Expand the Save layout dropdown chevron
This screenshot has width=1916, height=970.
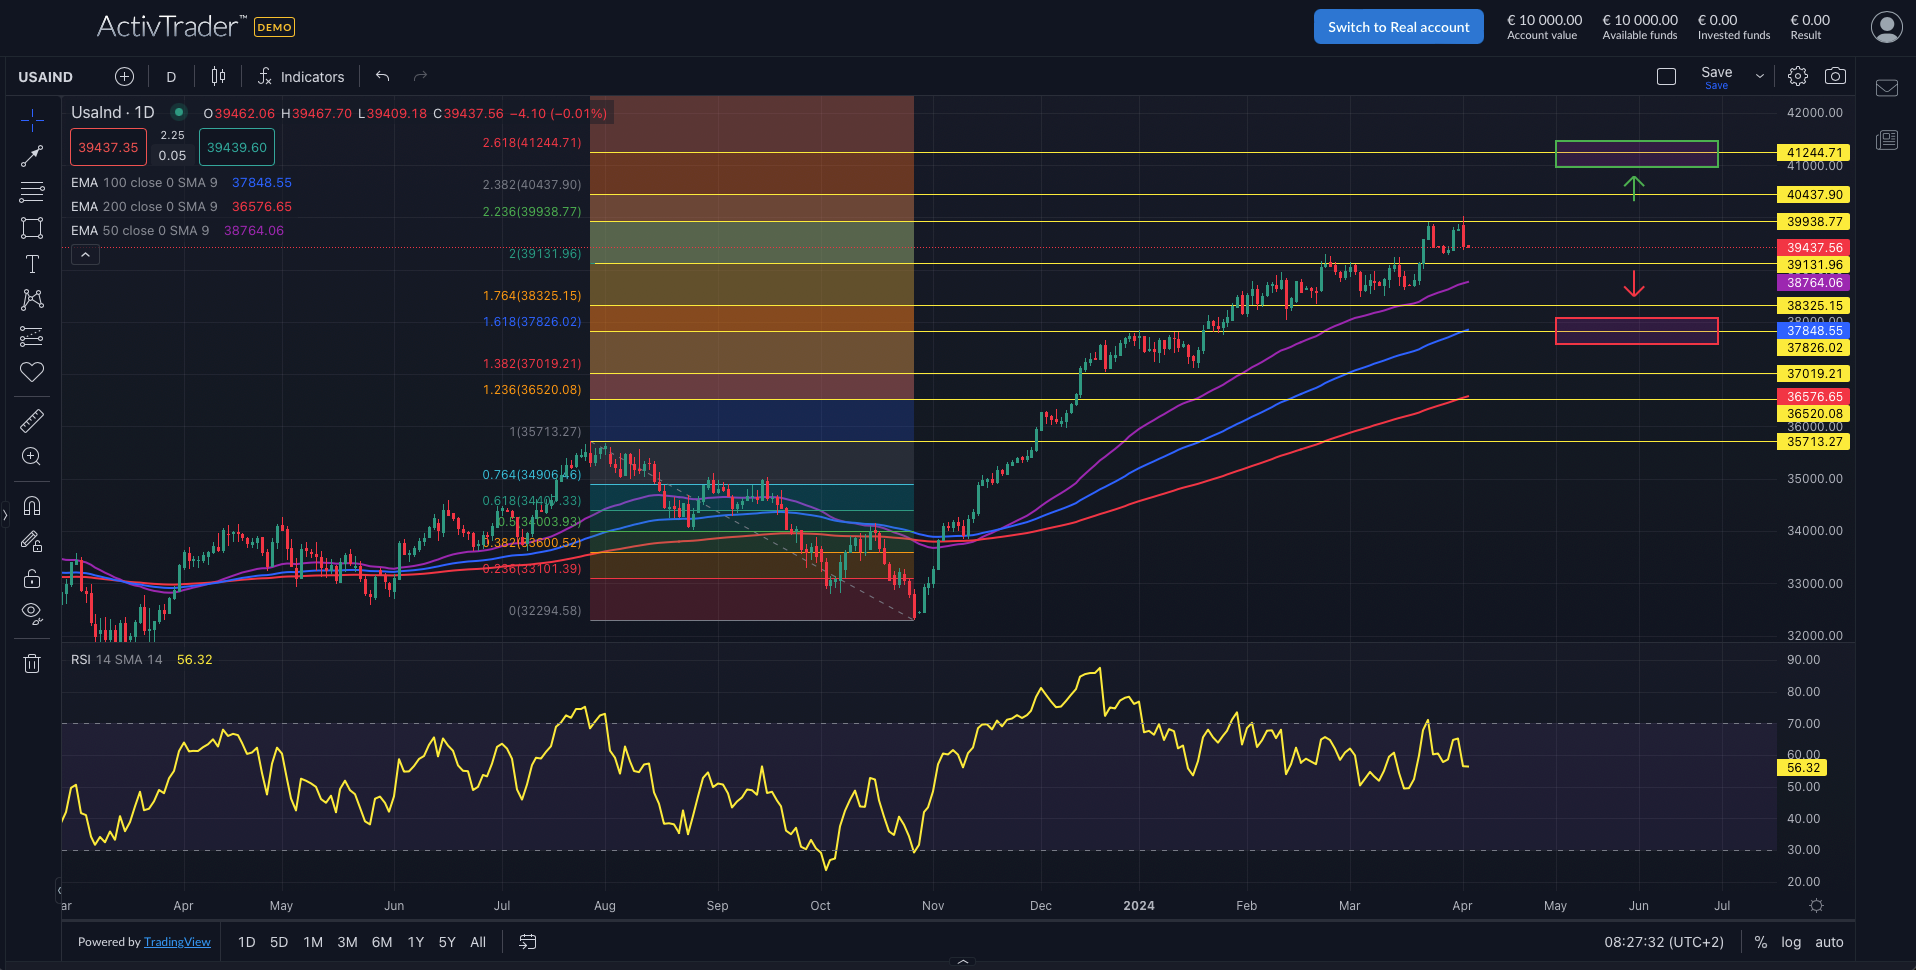(x=1758, y=75)
